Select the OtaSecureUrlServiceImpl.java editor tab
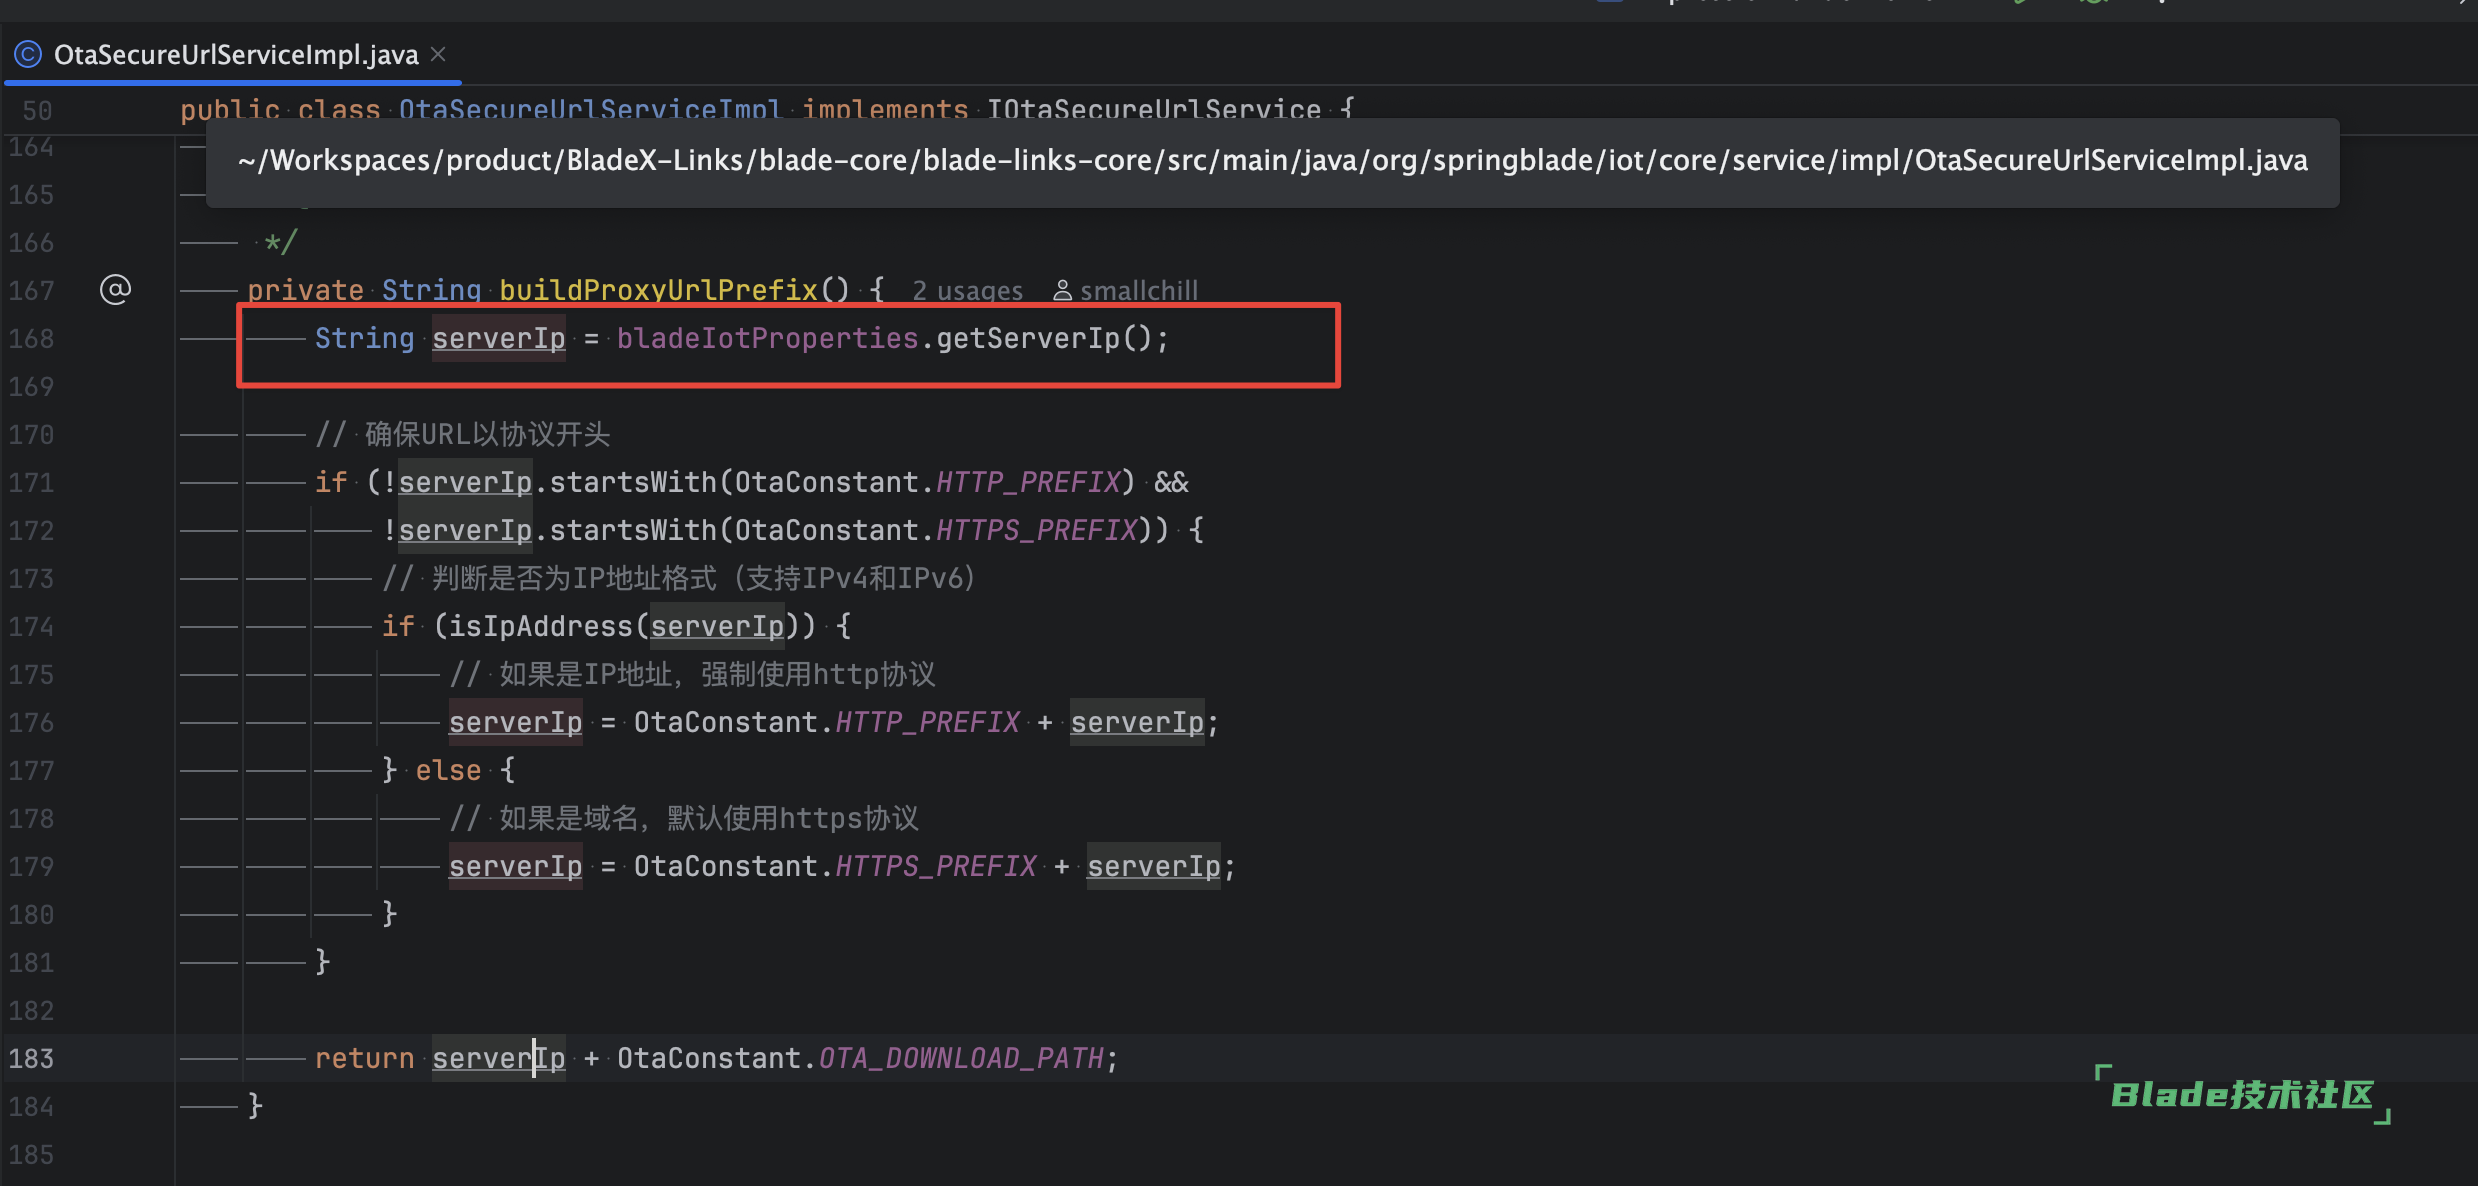Screen dimensions: 2478x1186 (x=235, y=54)
